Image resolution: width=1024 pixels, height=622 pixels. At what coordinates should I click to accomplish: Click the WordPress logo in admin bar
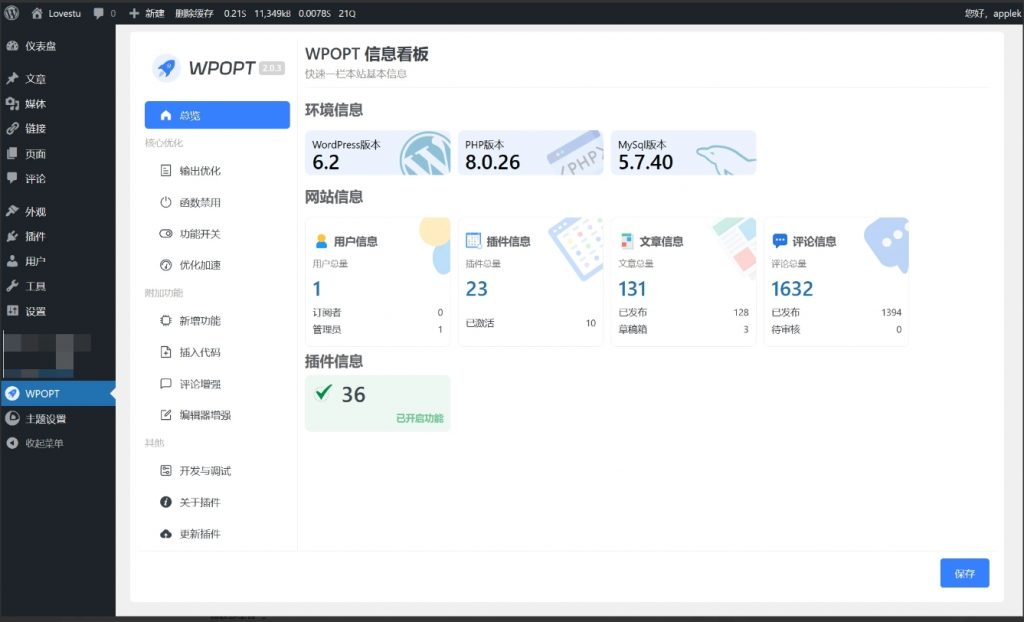12,13
